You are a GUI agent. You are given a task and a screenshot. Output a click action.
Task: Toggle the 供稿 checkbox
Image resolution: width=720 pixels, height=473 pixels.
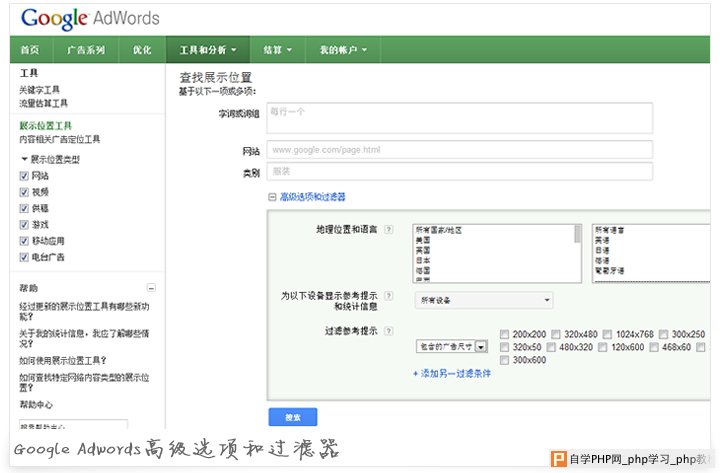[x=24, y=208]
